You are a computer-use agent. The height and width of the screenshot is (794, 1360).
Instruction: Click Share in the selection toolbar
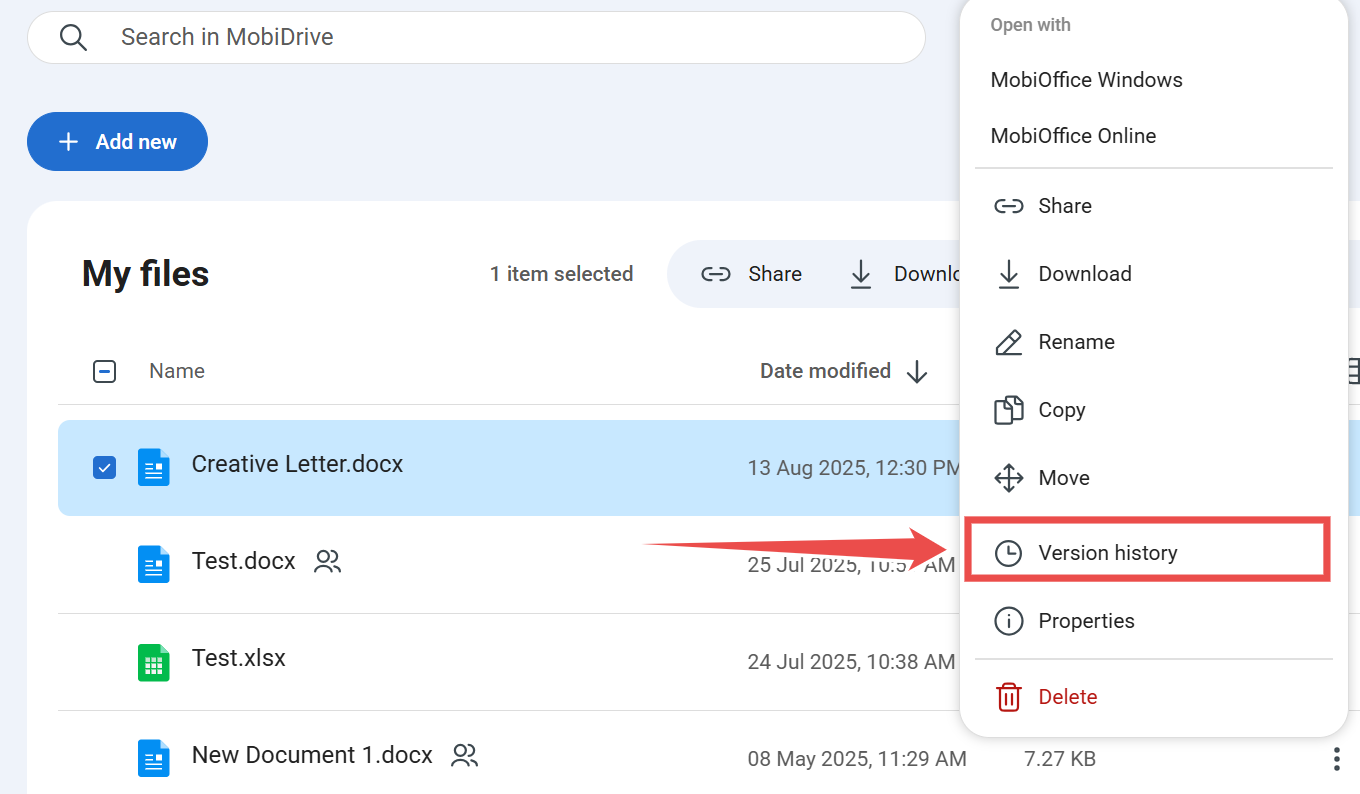(x=751, y=274)
